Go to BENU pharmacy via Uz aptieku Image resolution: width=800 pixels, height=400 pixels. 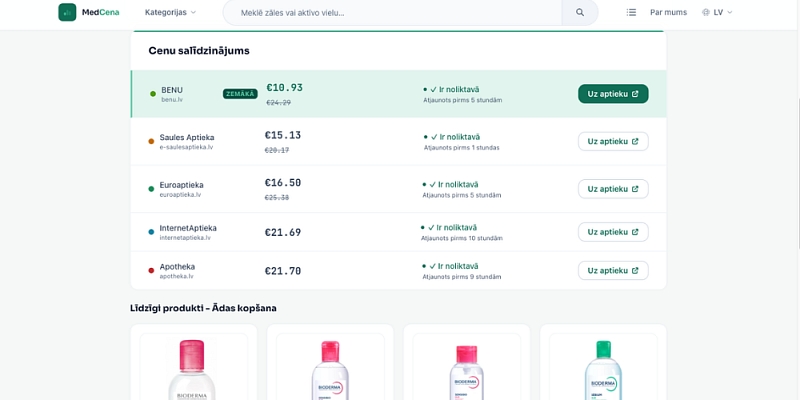613,94
